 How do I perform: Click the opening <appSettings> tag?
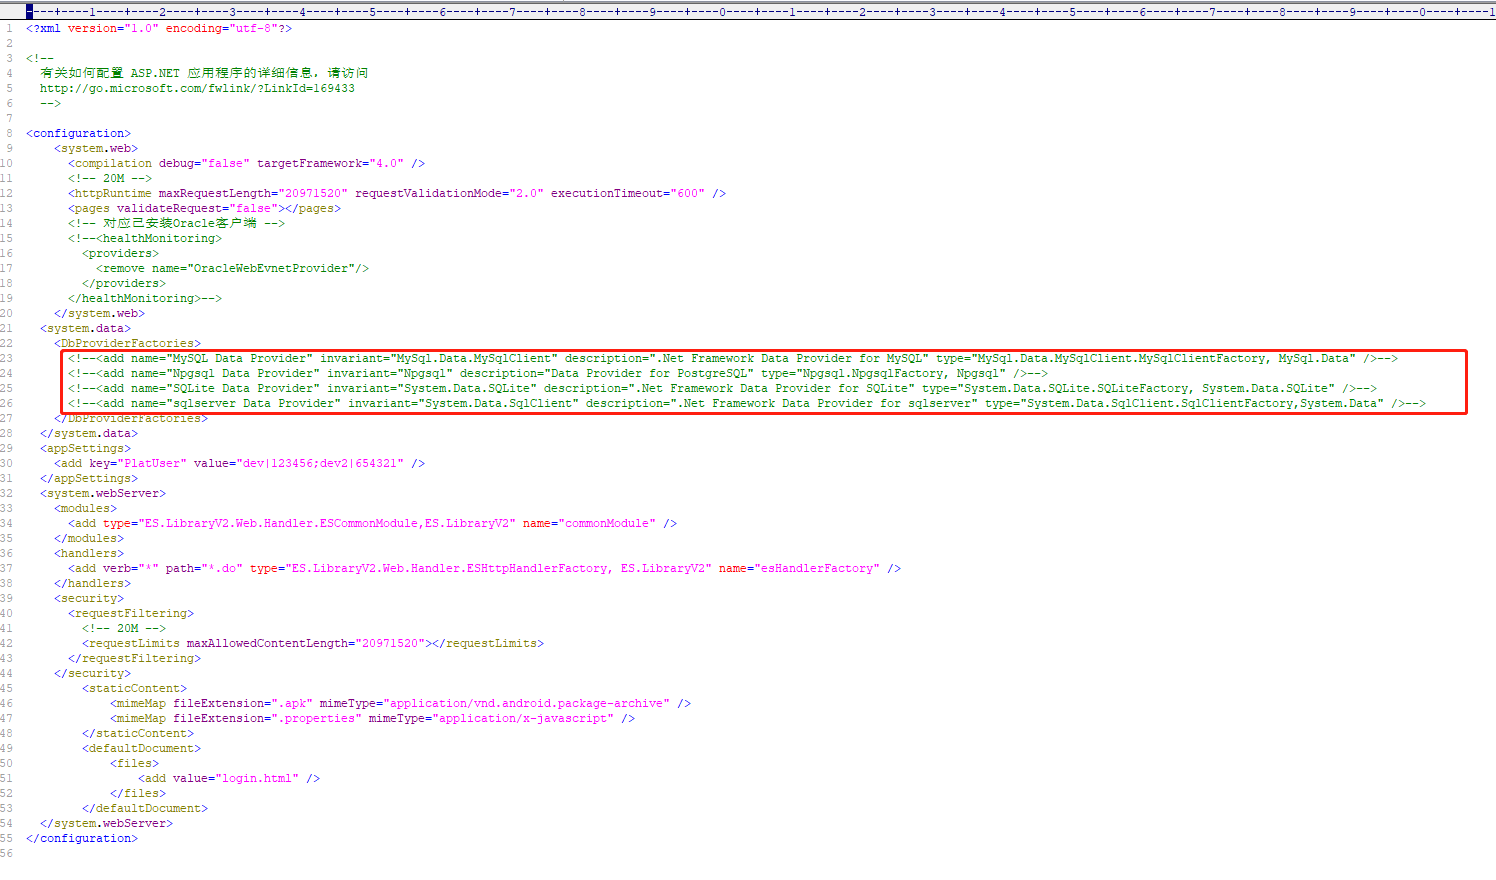point(85,448)
